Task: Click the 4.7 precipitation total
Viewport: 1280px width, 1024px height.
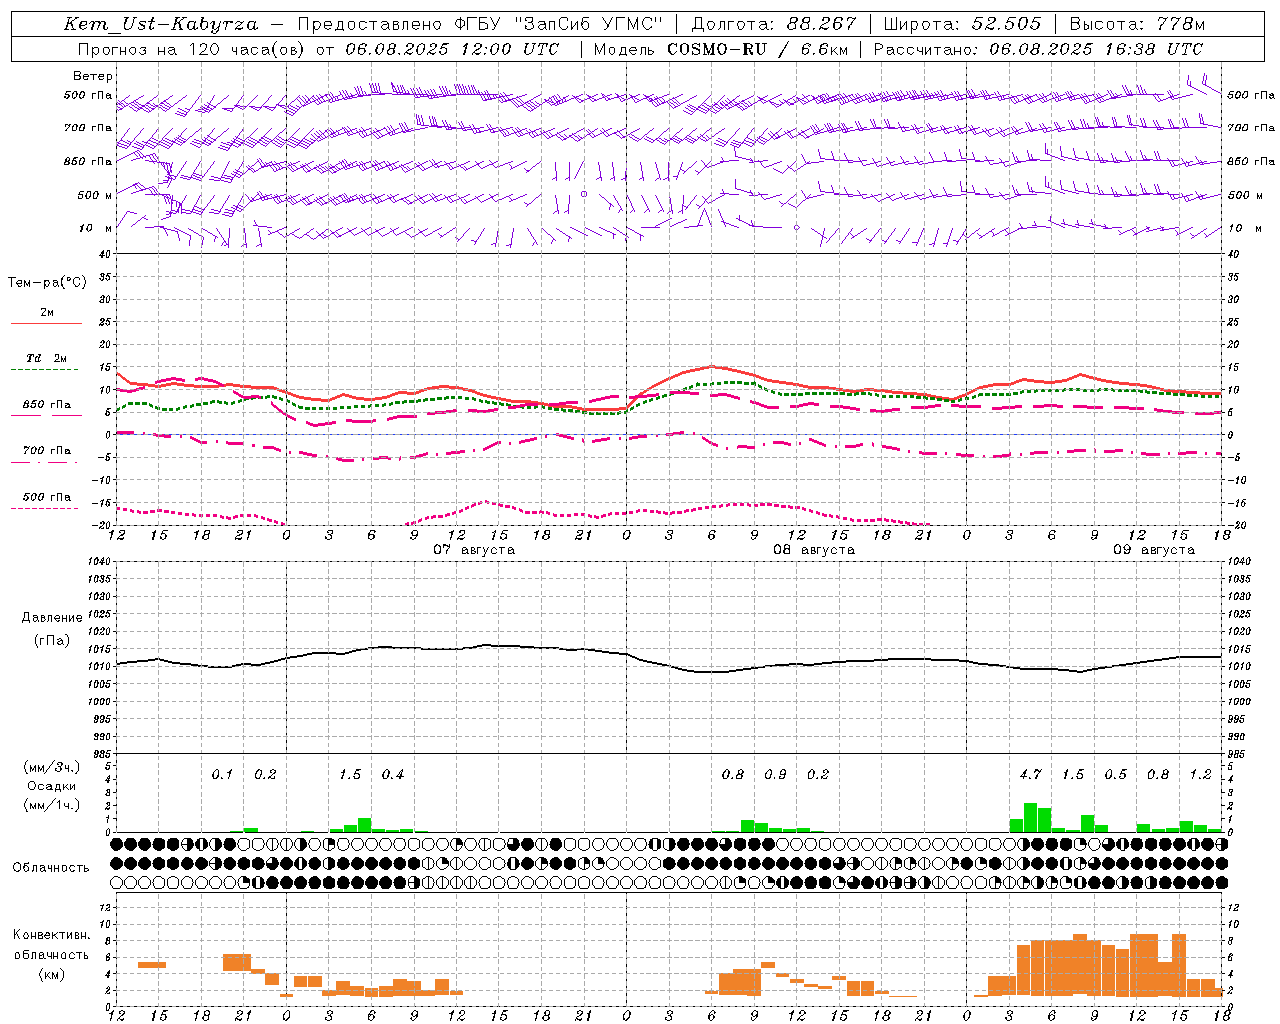Action: (1030, 774)
